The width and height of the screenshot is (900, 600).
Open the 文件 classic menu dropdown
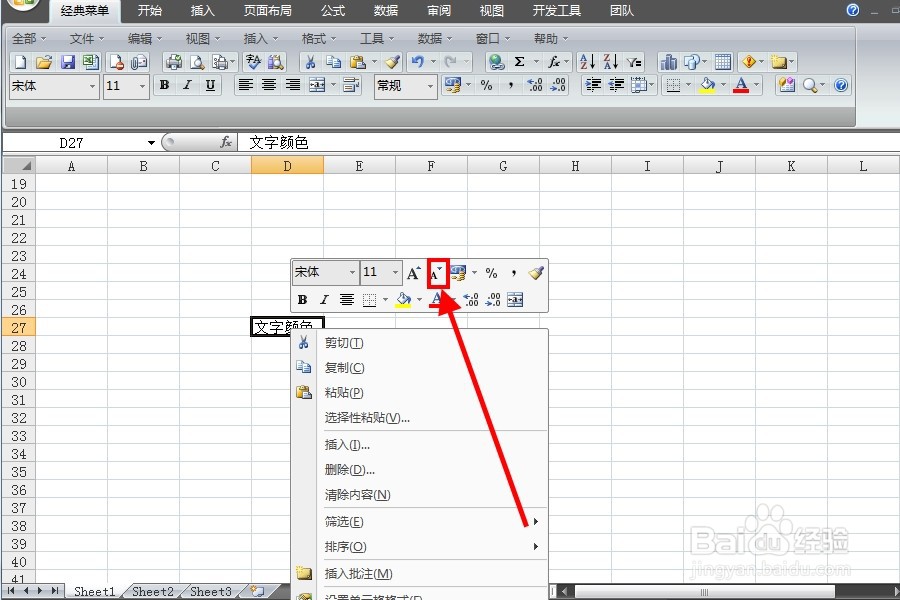[87, 38]
